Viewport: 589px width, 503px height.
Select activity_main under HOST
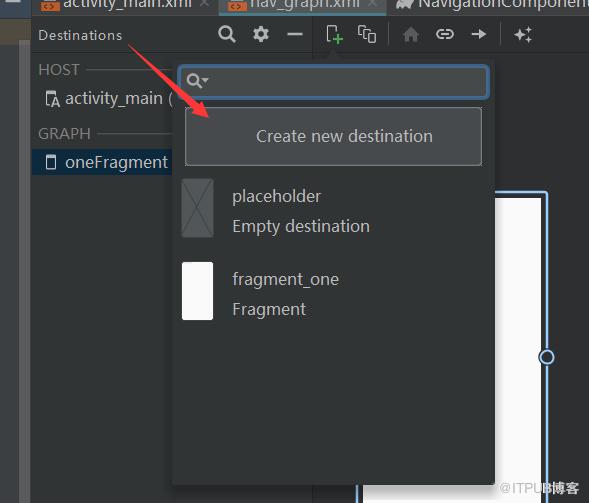coord(109,99)
